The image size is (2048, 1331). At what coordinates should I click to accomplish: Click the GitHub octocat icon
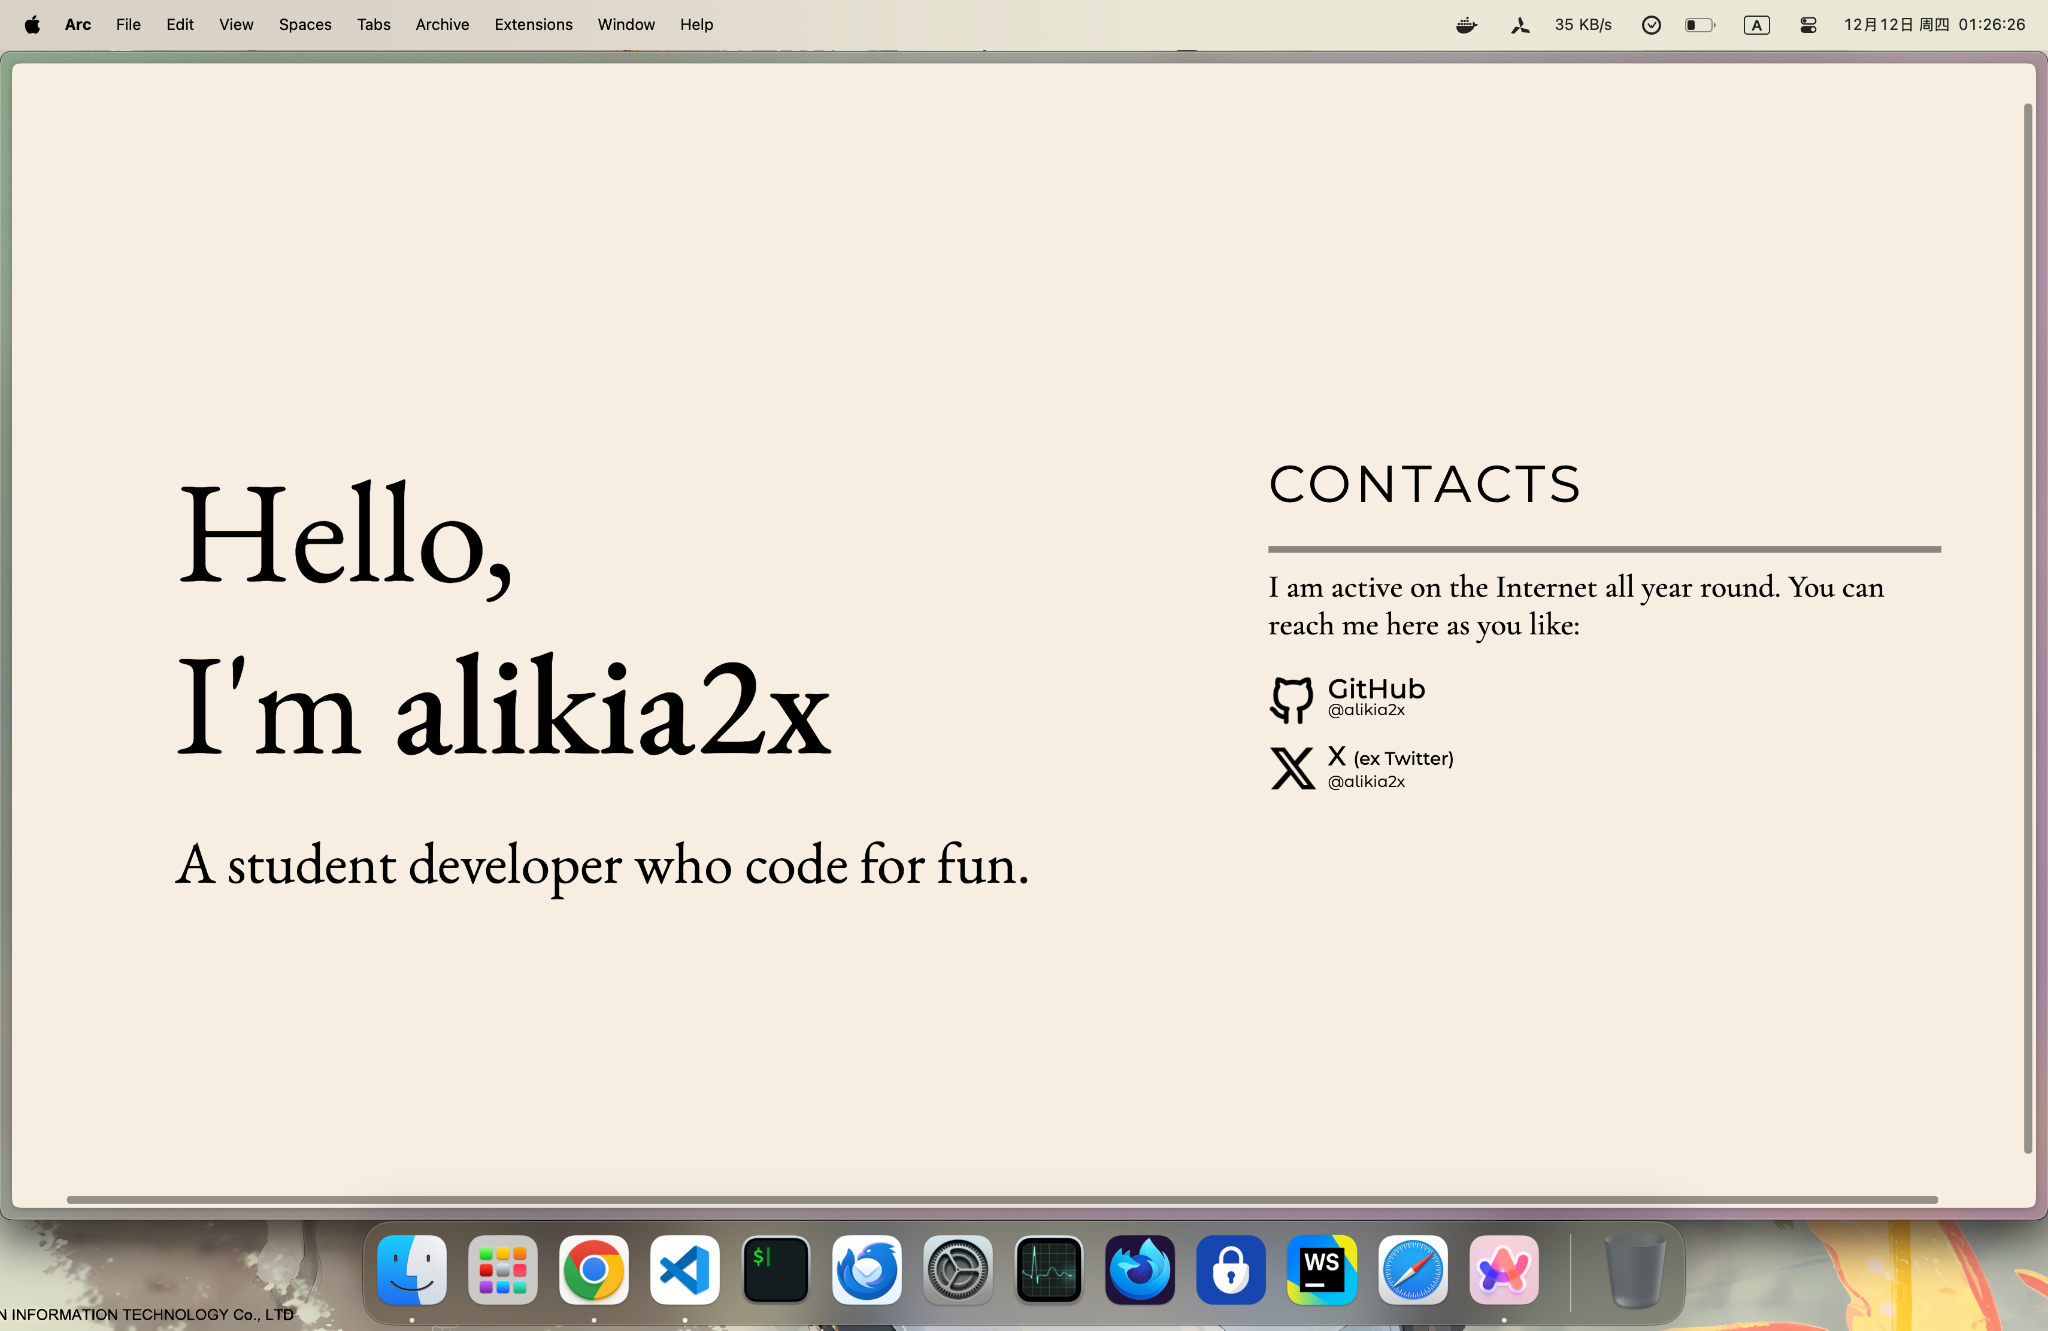coord(1291,699)
